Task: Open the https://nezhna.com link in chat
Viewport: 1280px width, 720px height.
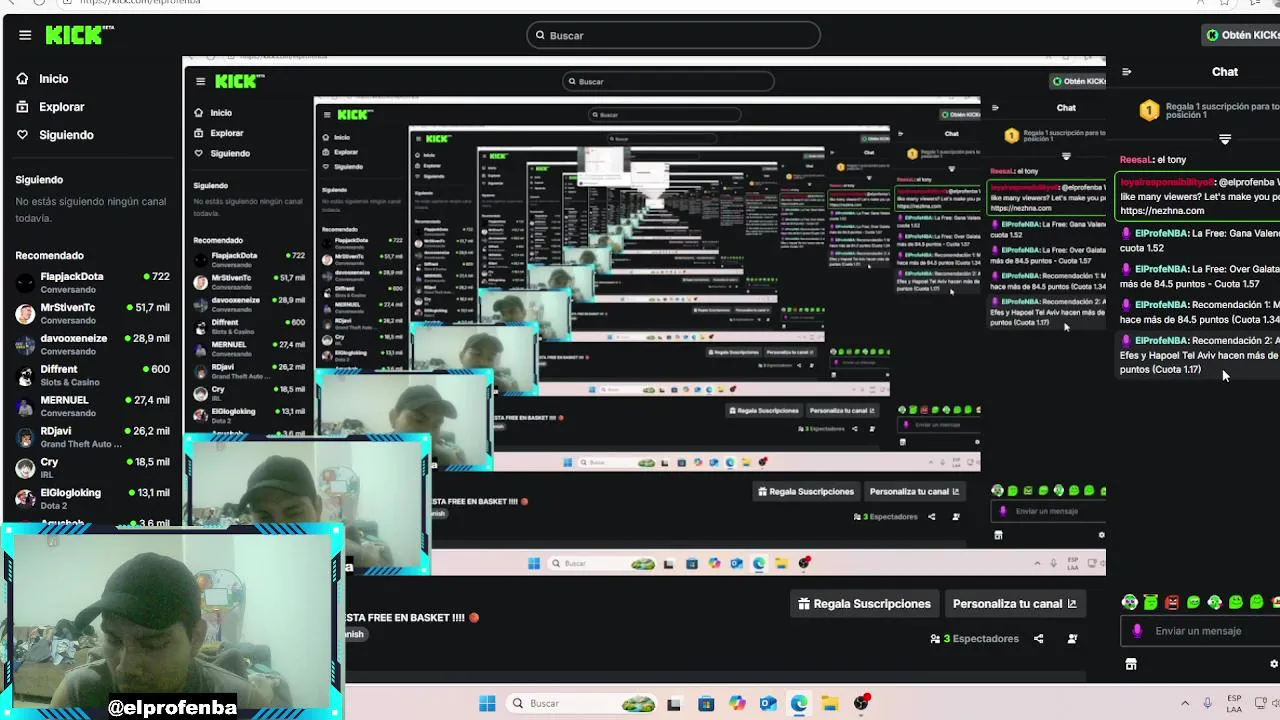Action: pyautogui.click(x=1162, y=211)
